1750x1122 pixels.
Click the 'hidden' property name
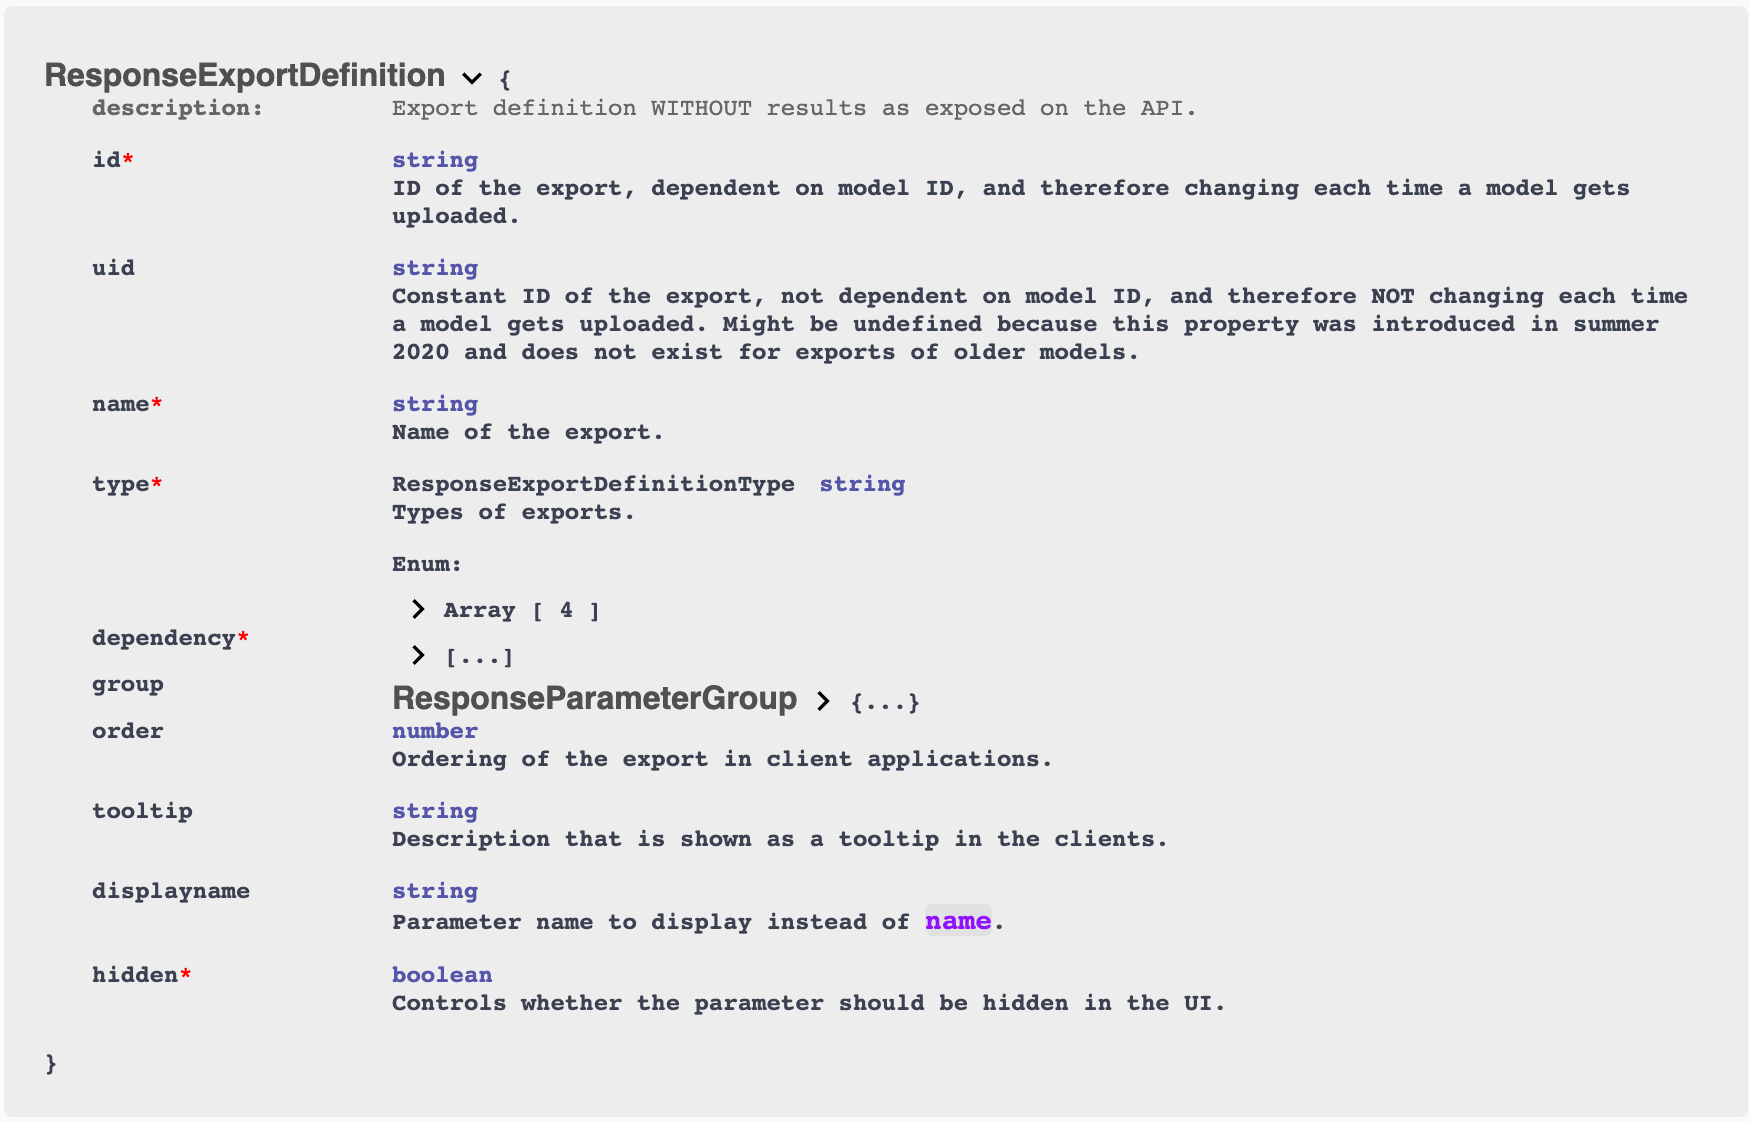tap(134, 975)
